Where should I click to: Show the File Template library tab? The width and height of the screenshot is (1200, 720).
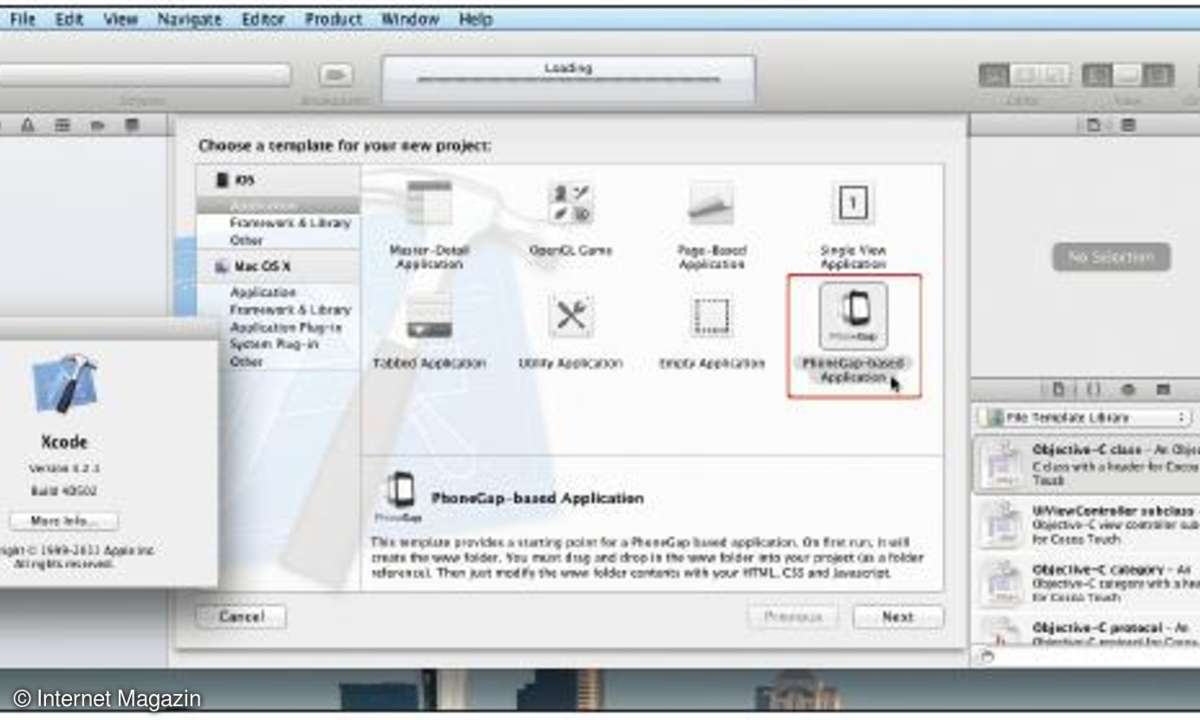[1059, 388]
